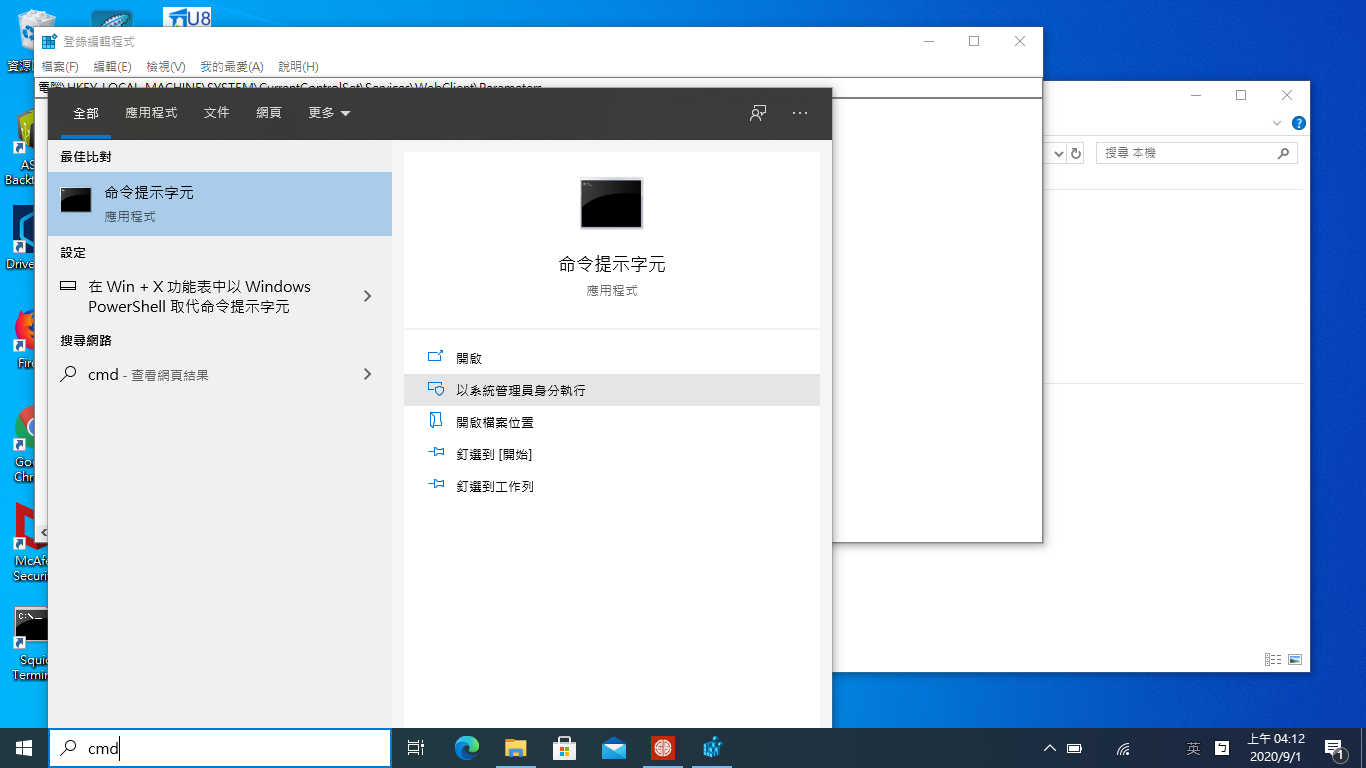Switch to large icons view in File Explorer
1366x768 pixels.
tap(1295, 660)
